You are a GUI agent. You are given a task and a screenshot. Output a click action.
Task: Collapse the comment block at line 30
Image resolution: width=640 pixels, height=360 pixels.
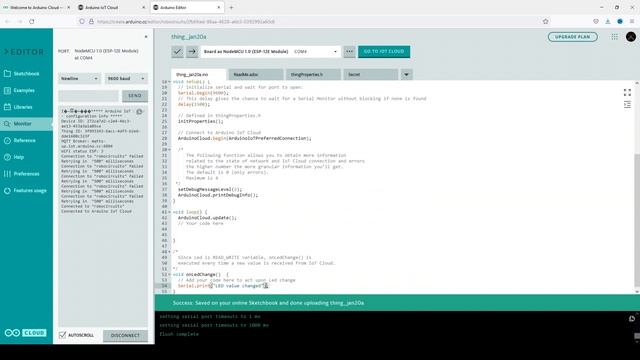click(x=170, y=150)
